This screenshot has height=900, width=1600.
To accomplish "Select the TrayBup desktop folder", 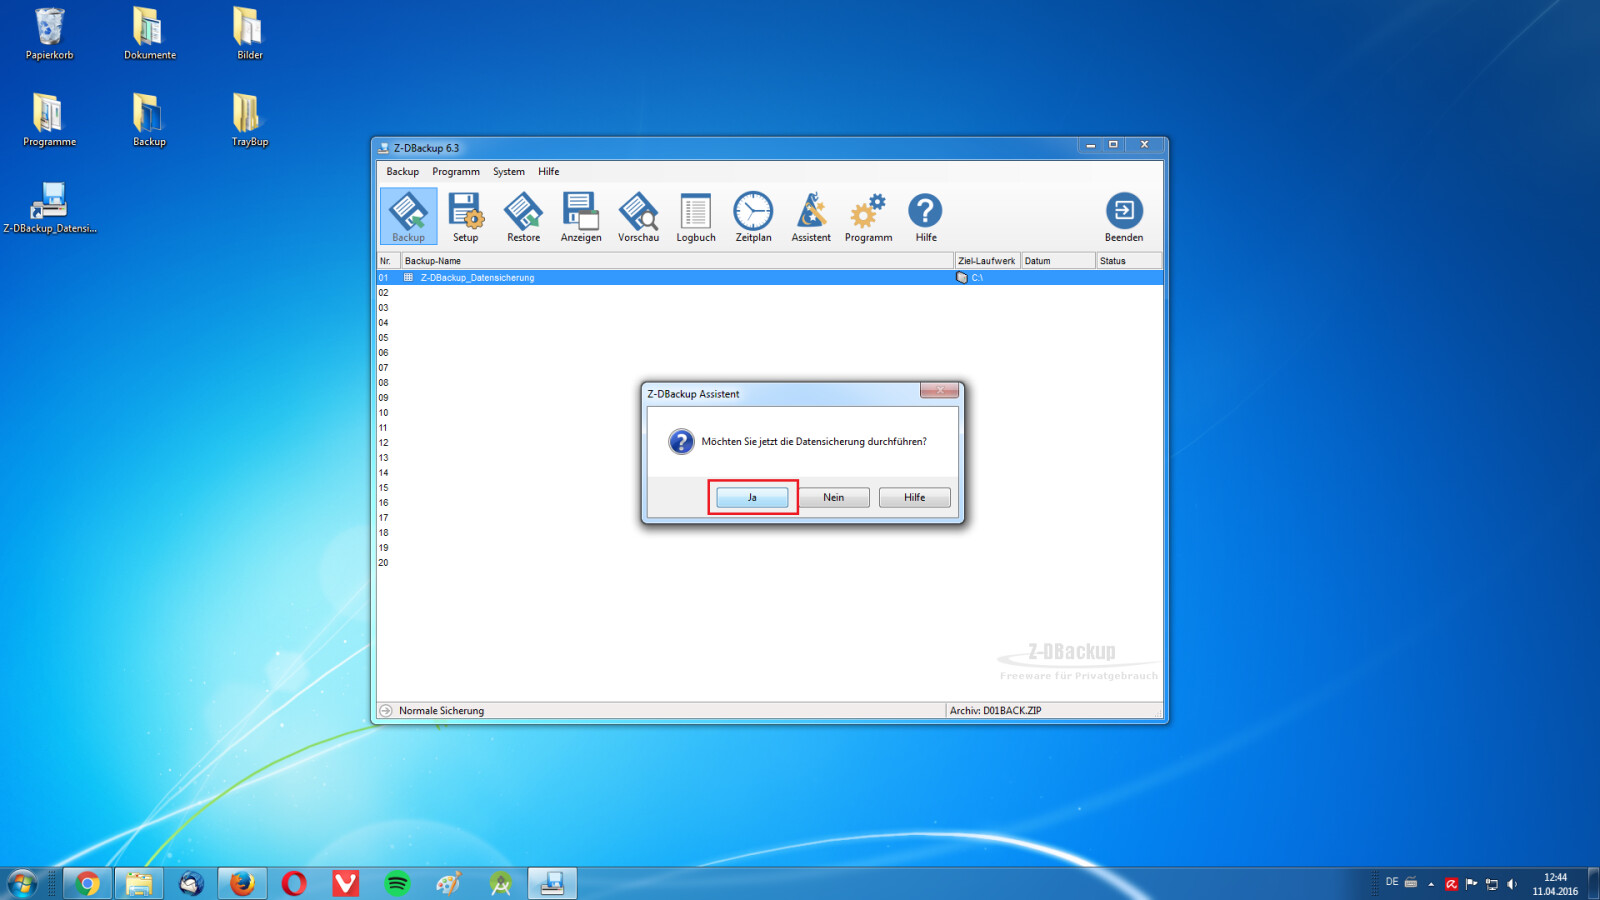I will tap(250, 120).
